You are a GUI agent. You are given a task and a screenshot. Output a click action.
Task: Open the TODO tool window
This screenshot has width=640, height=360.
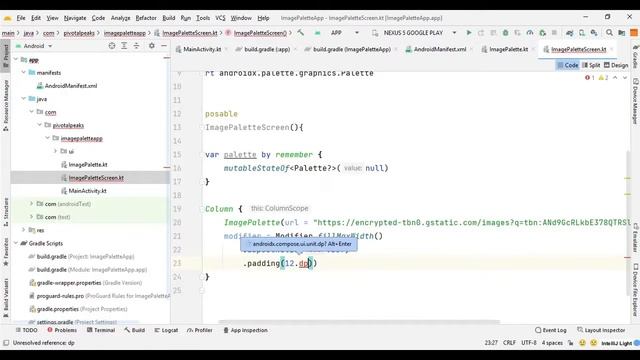tap(27, 330)
